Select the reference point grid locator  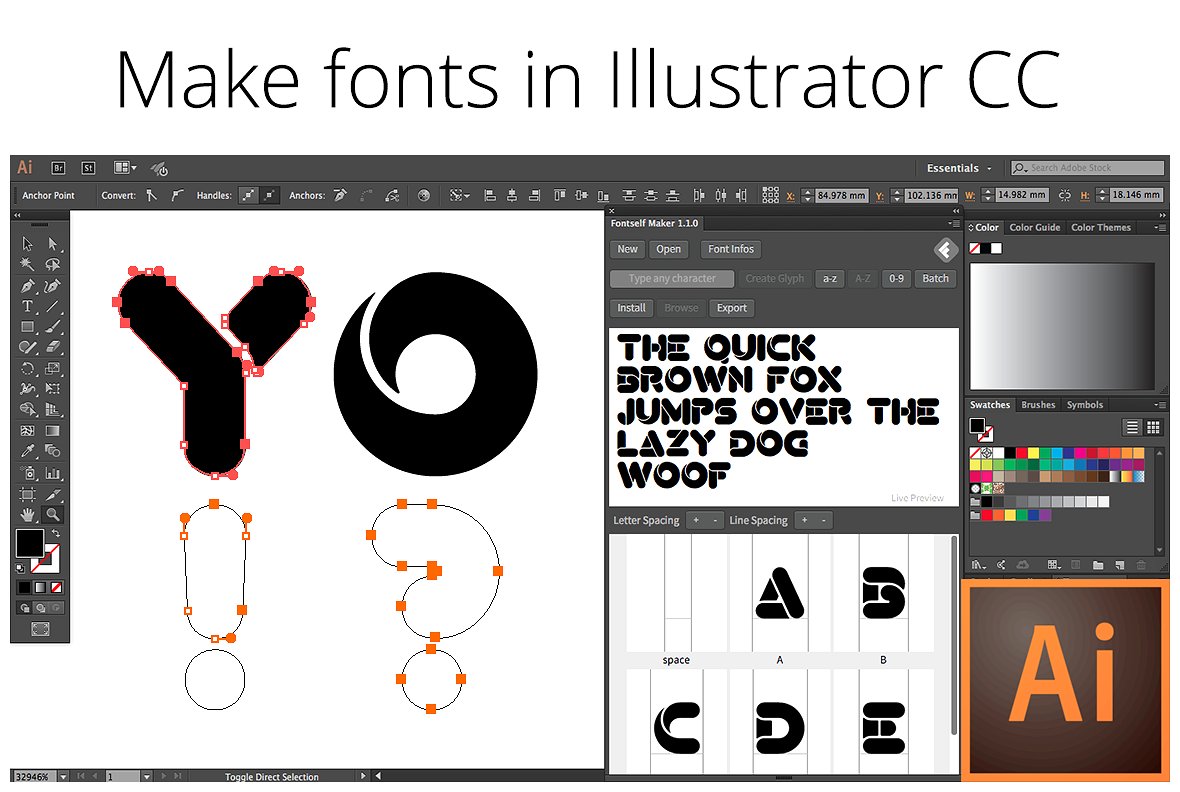771,196
